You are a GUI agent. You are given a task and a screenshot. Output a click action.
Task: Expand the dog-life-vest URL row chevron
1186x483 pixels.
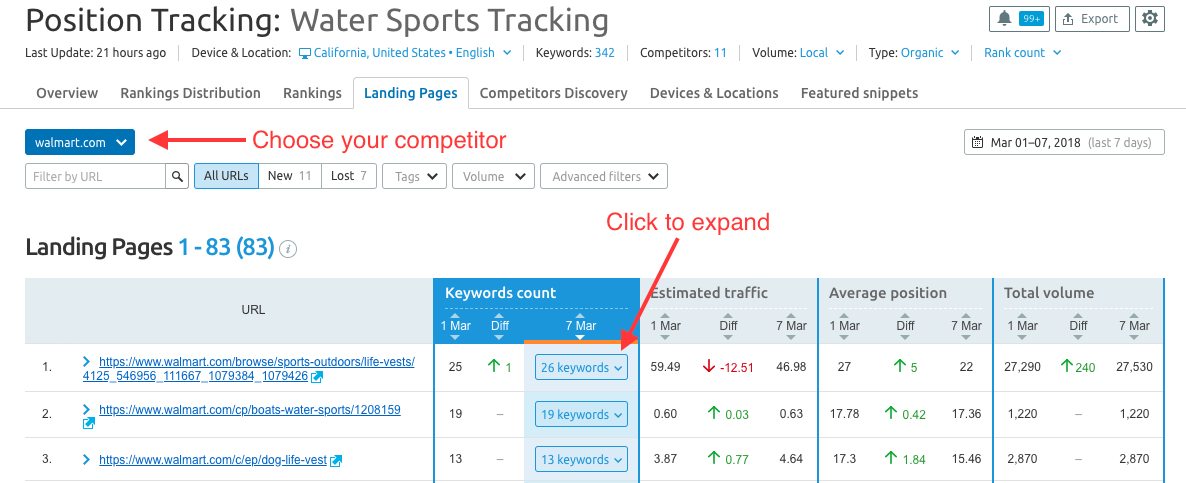click(87, 460)
